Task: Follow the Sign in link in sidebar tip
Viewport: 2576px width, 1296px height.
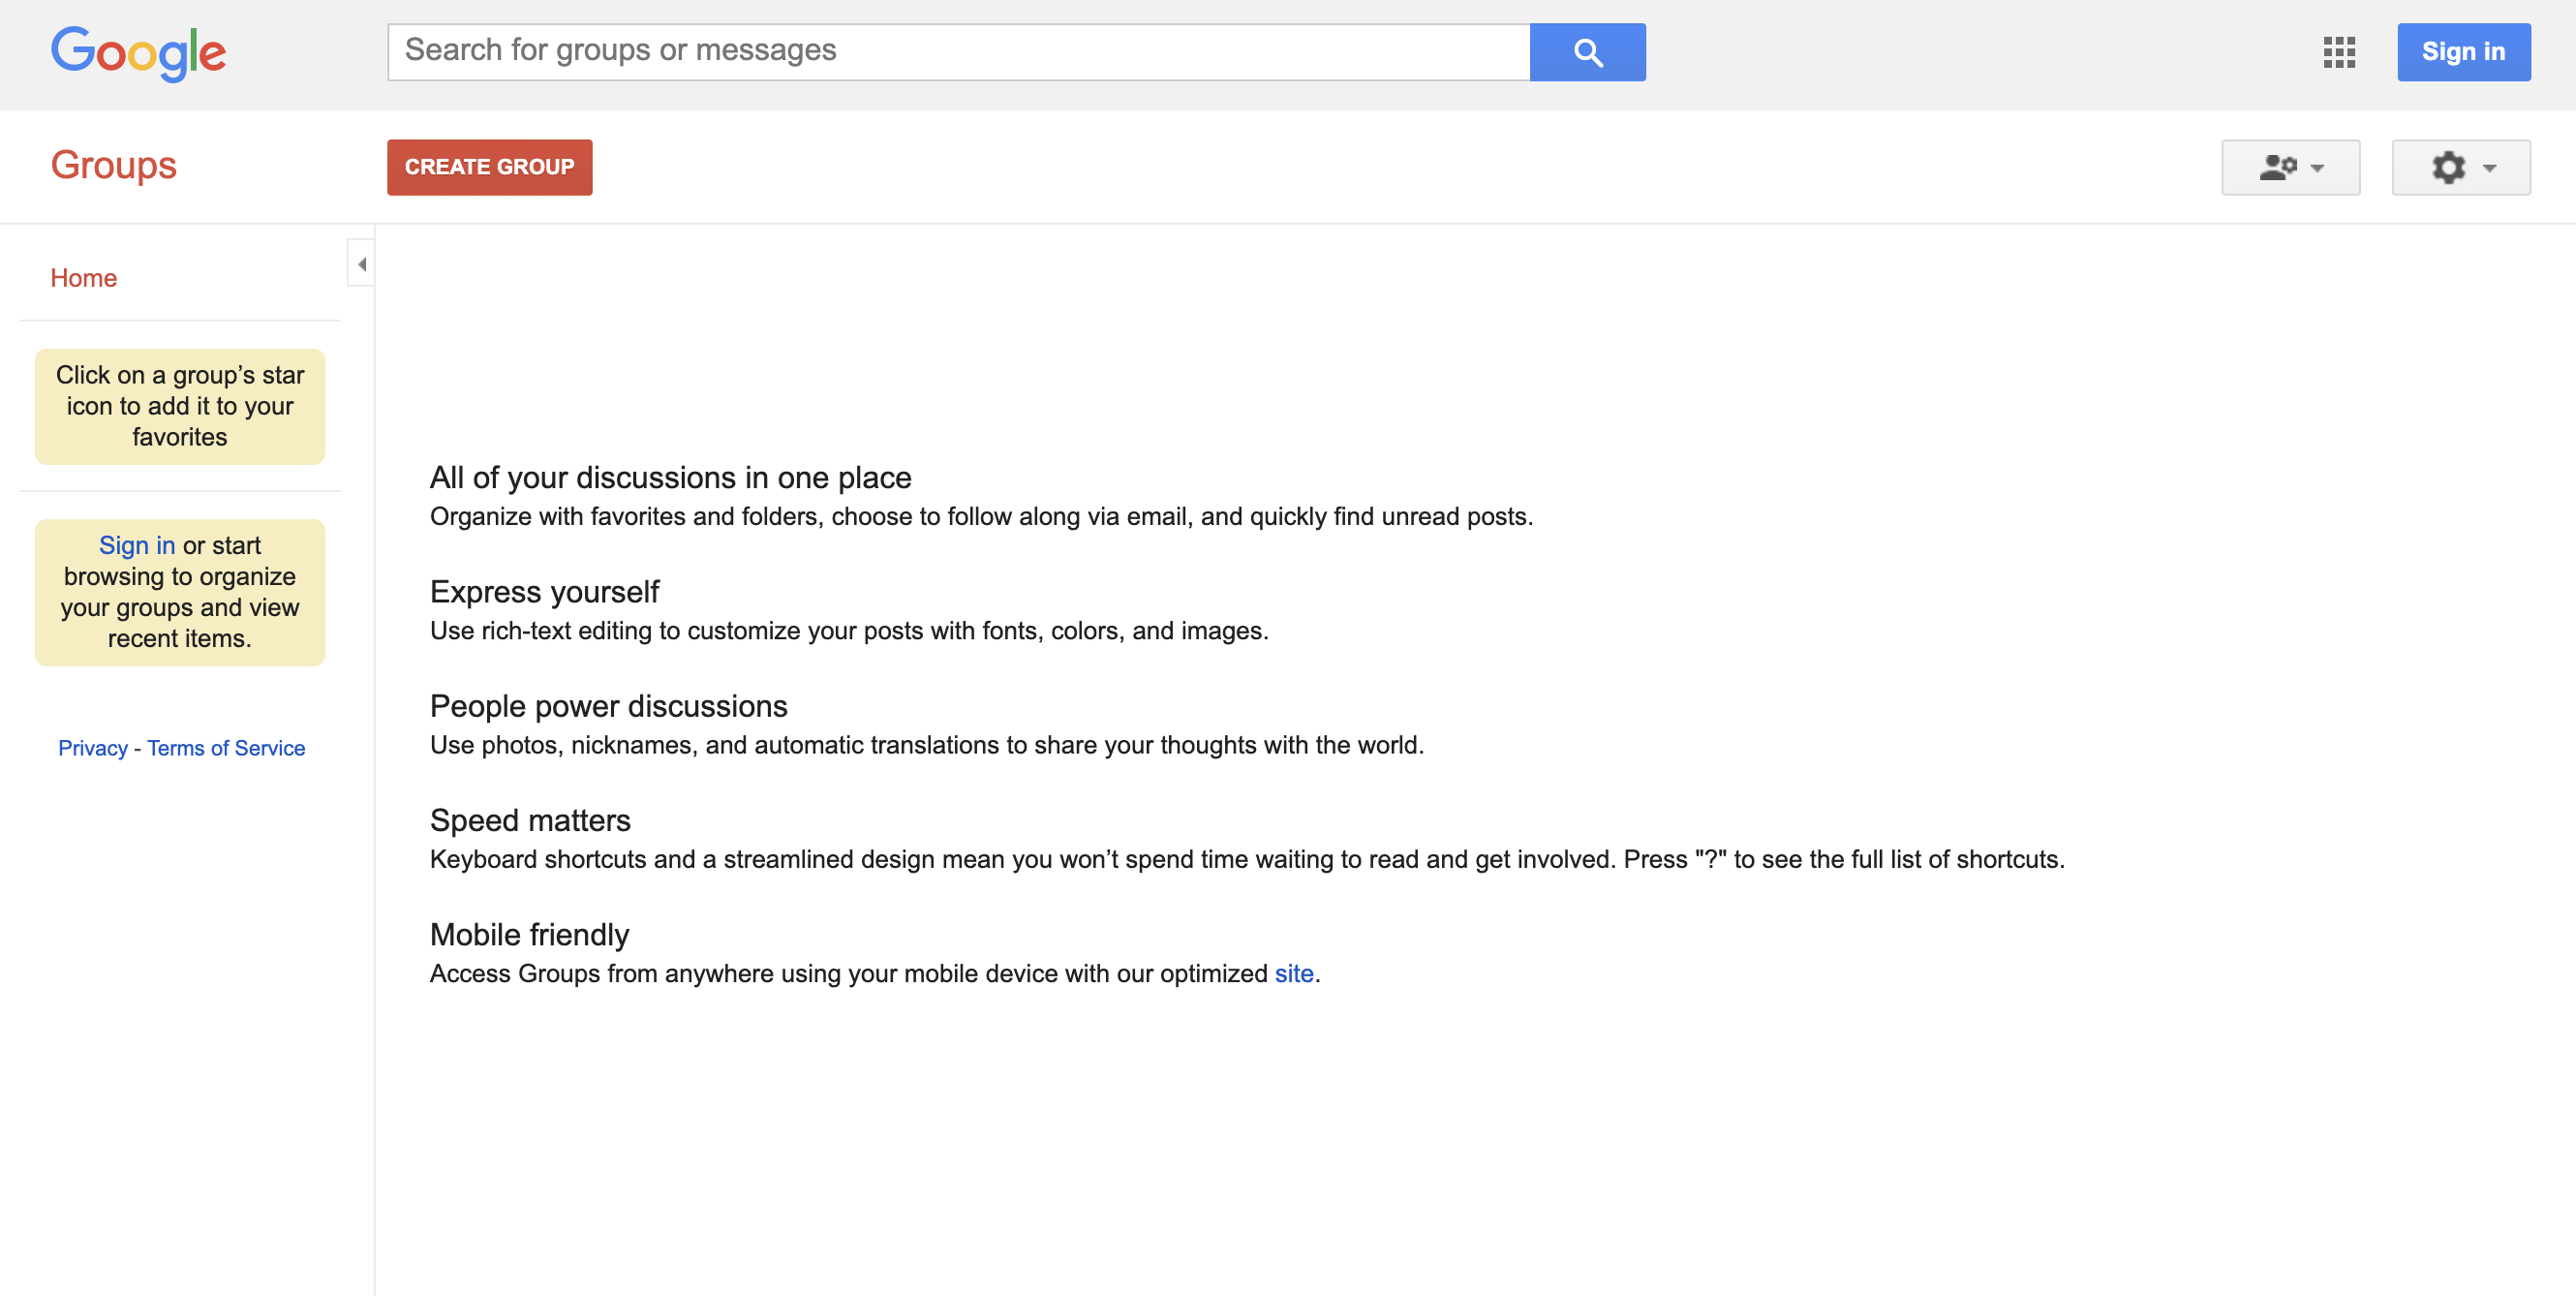Action: click(x=137, y=545)
